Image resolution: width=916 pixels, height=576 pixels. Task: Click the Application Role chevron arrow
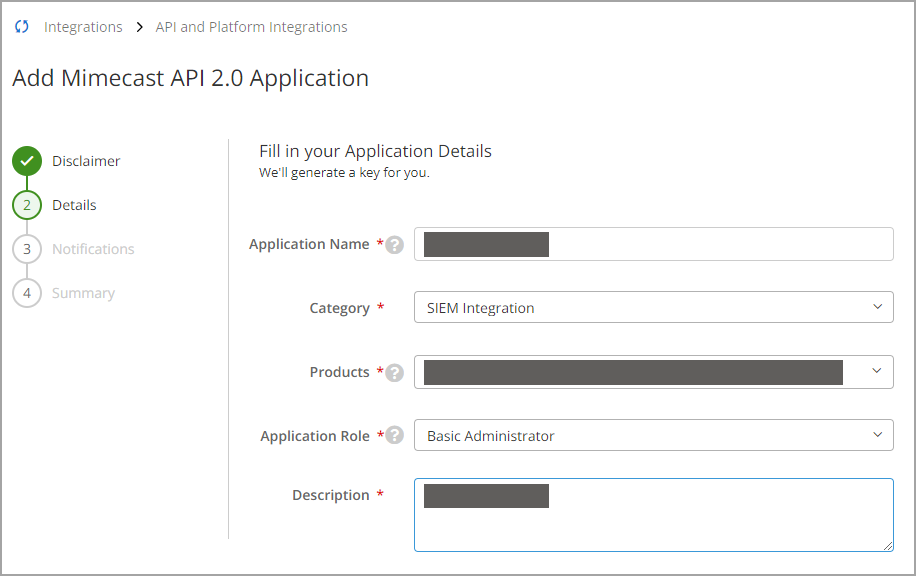click(877, 434)
